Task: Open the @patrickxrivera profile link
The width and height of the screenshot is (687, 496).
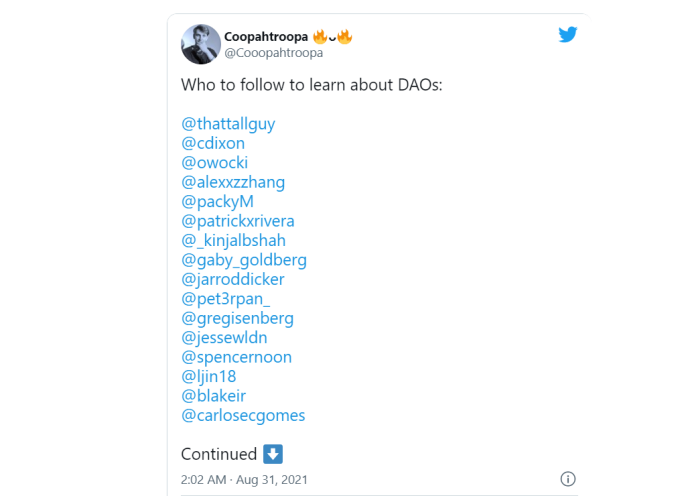Action: (x=238, y=221)
